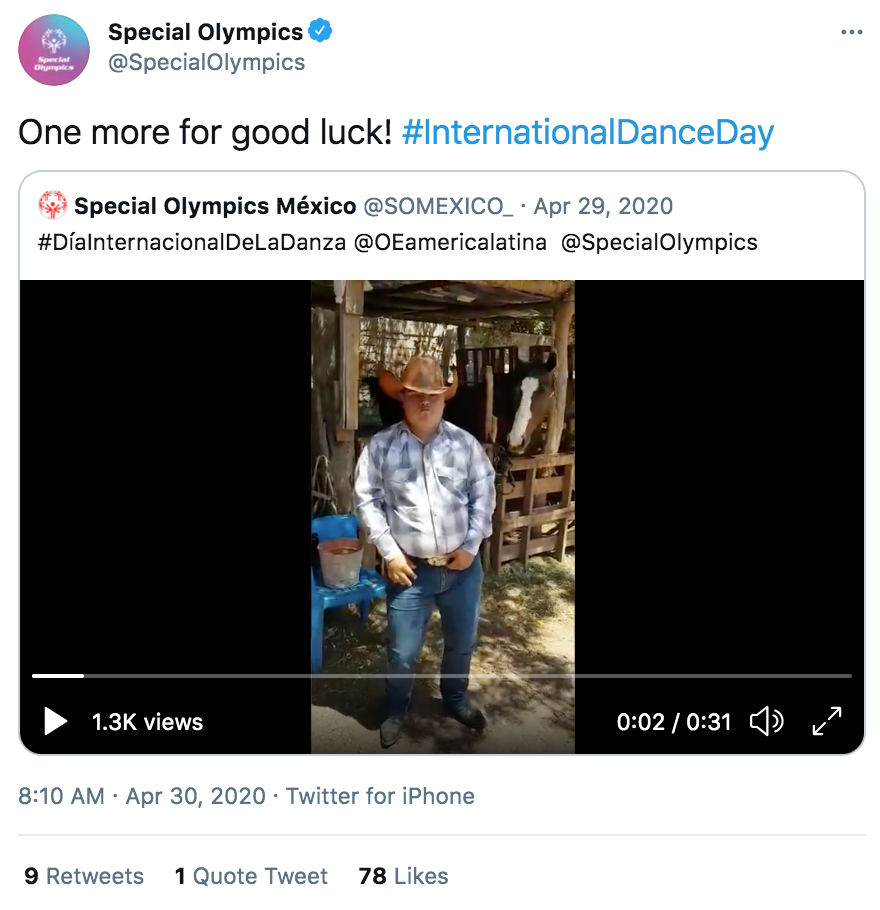Click the quoted tweet hashtag text line
This screenshot has height=910, width=880.
(x=398, y=242)
